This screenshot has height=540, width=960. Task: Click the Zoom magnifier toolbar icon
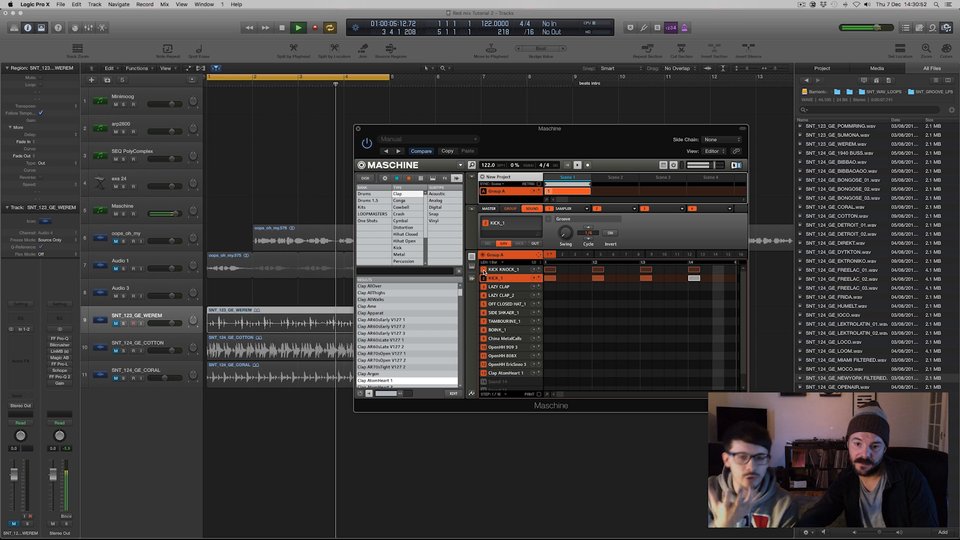tap(926, 50)
